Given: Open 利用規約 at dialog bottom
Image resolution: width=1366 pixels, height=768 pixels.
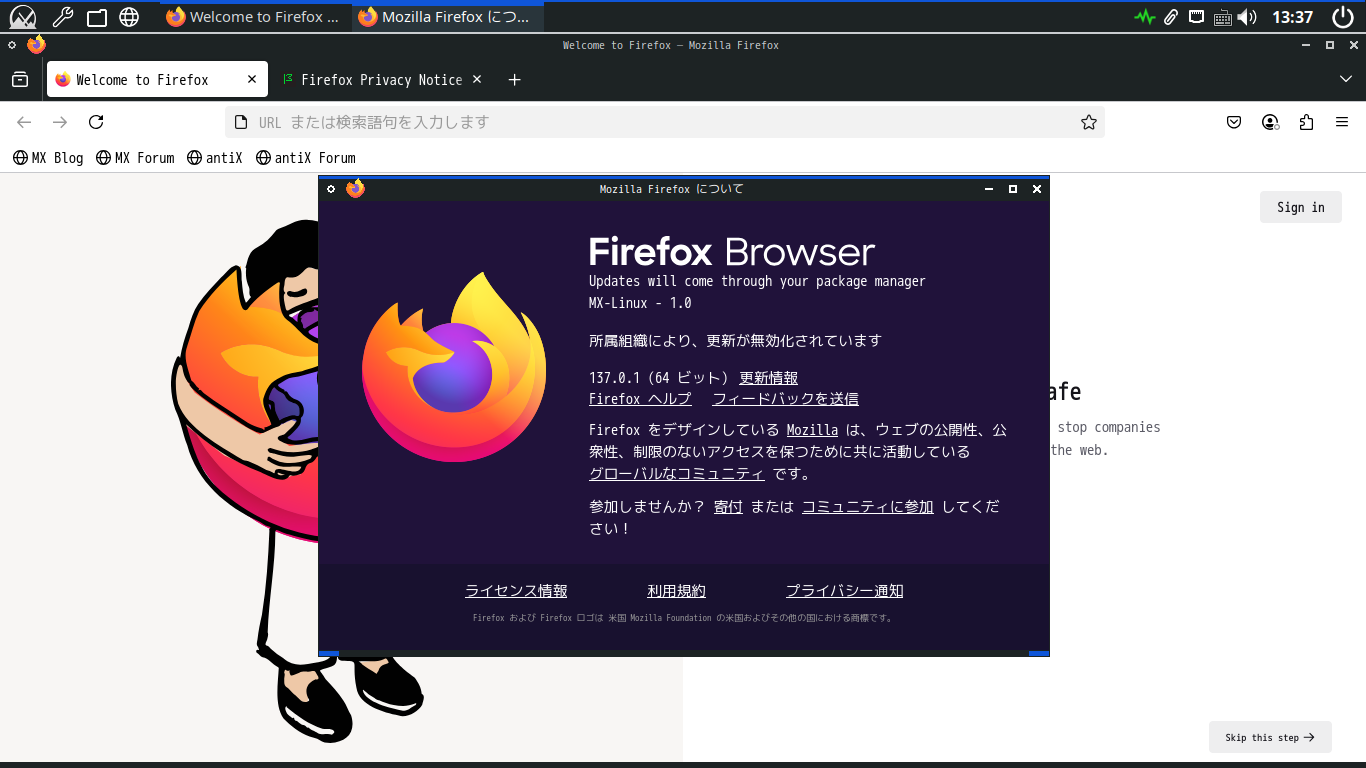Looking at the screenshot, I should click(676, 591).
